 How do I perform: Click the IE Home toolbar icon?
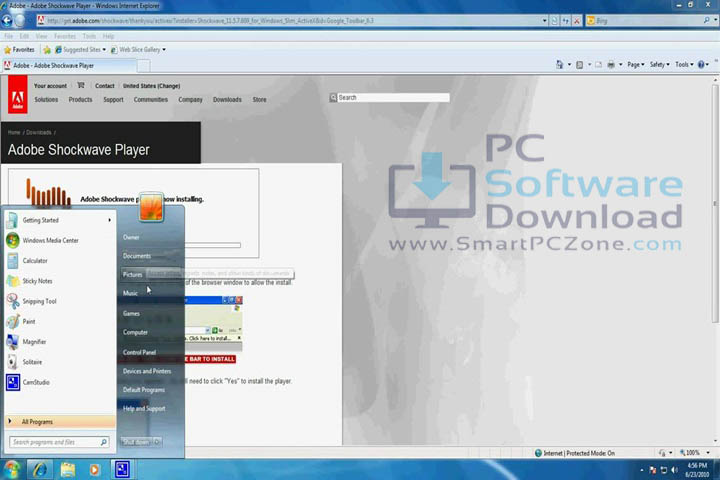559,65
